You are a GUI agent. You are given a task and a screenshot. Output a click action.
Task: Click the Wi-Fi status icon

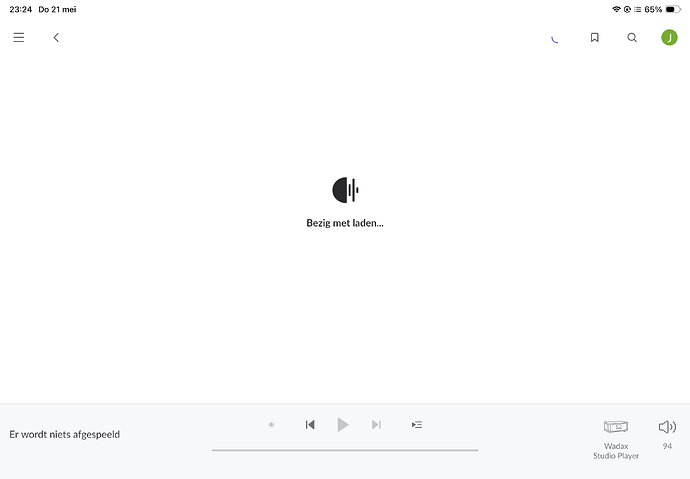(616, 9)
